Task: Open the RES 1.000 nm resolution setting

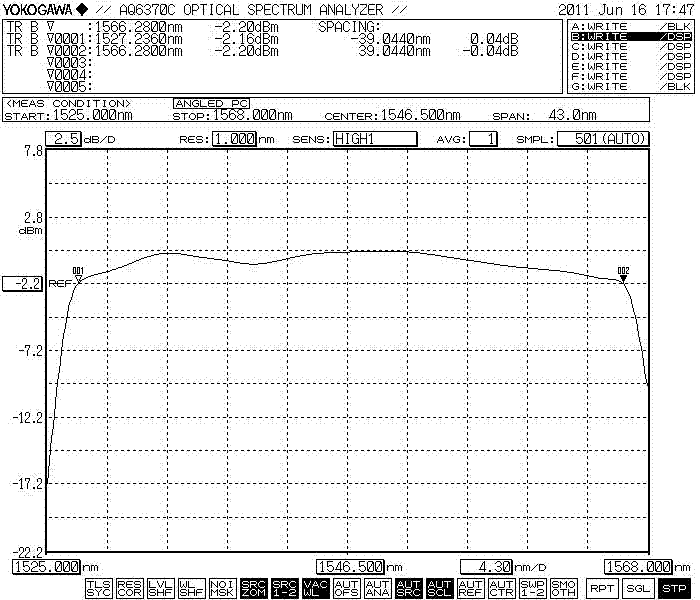Action: [233, 139]
